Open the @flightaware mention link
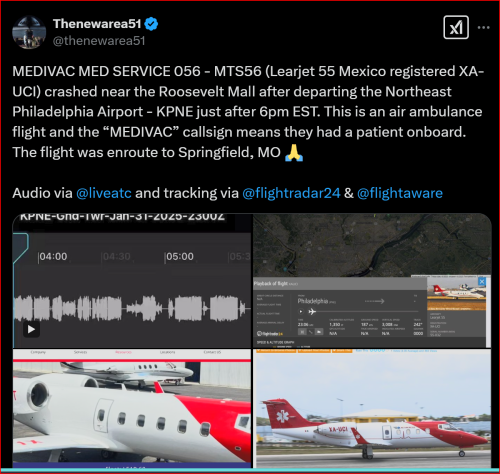This screenshot has height=474, width=500. point(400,193)
